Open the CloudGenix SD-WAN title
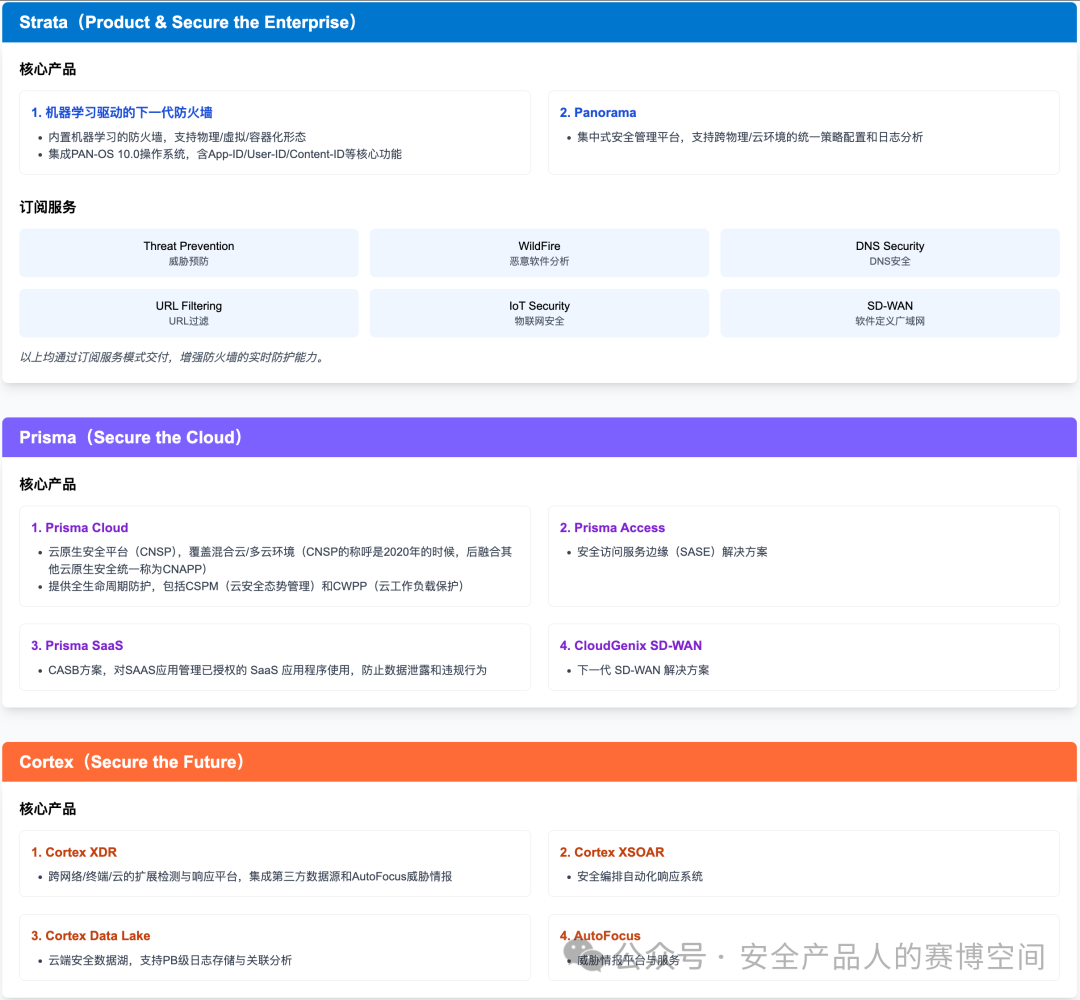The image size is (1080, 1000). (631, 645)
